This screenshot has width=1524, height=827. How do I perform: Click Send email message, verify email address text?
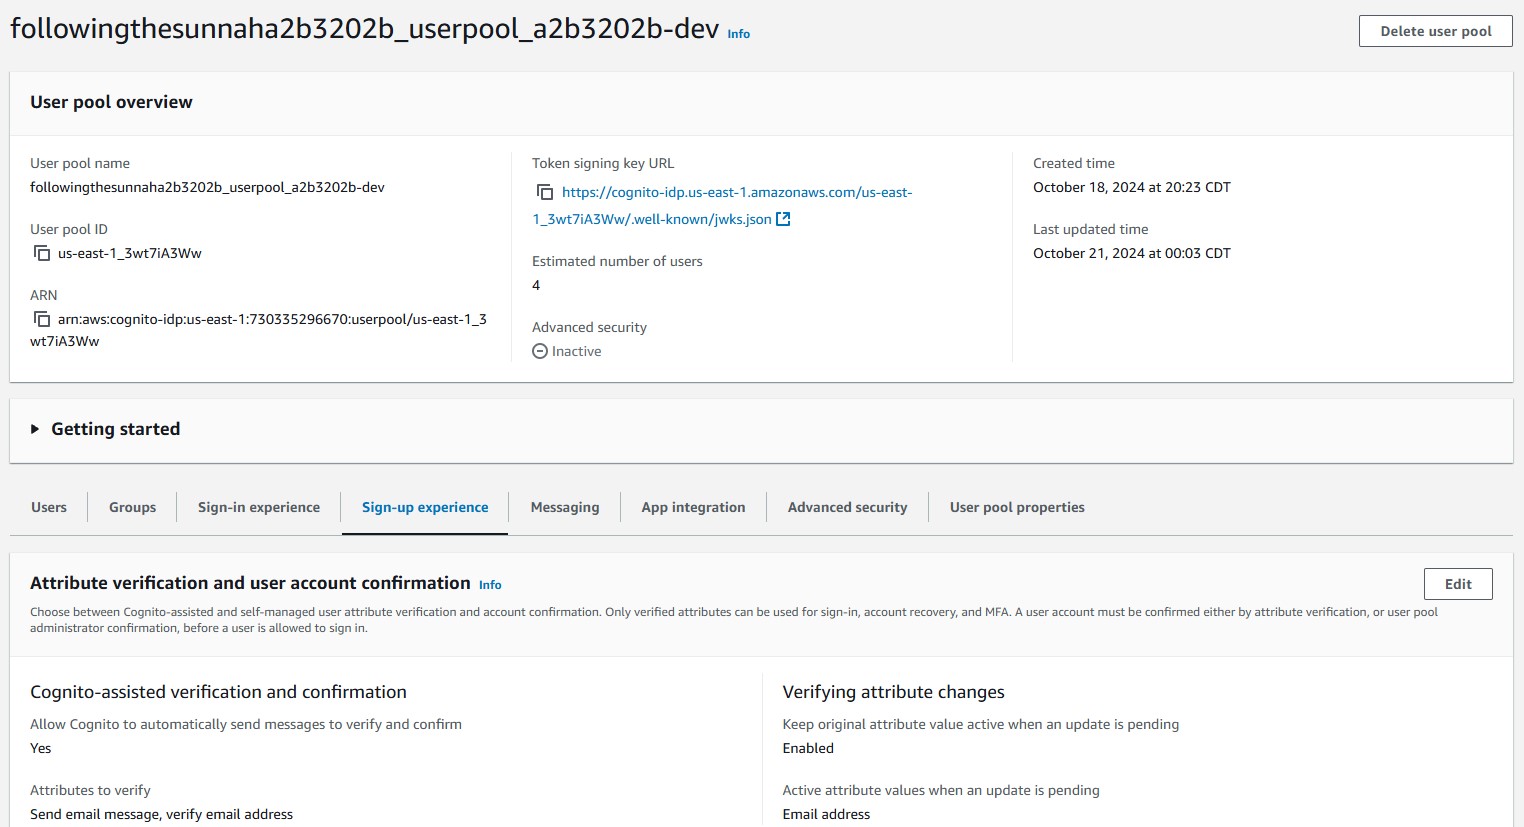point(161,814)
